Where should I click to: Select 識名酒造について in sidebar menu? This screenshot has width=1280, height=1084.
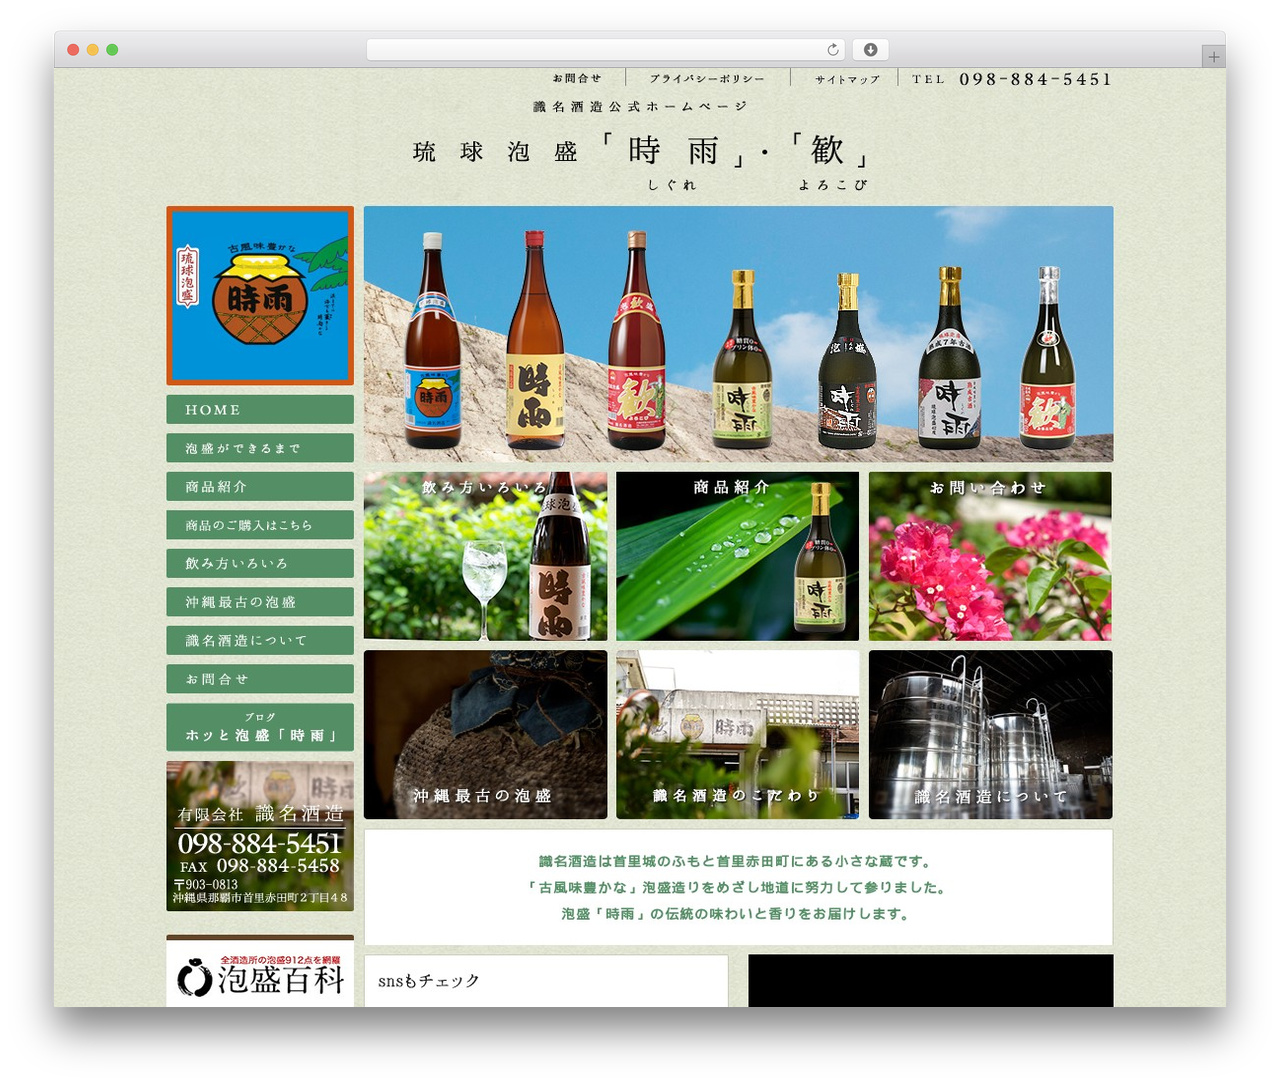point(260,641)
